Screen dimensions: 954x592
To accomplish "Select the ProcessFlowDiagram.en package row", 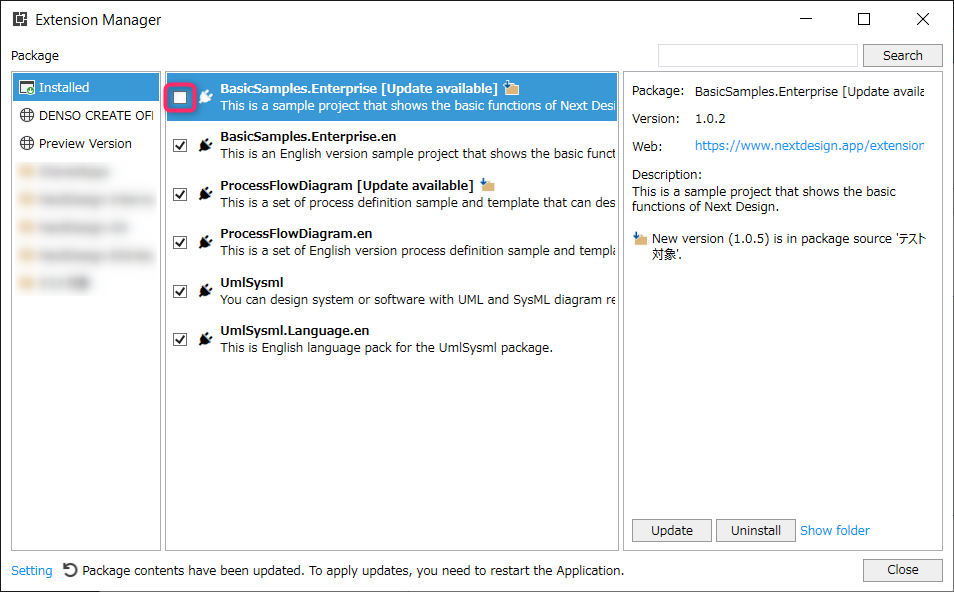I will coord(392,242).
